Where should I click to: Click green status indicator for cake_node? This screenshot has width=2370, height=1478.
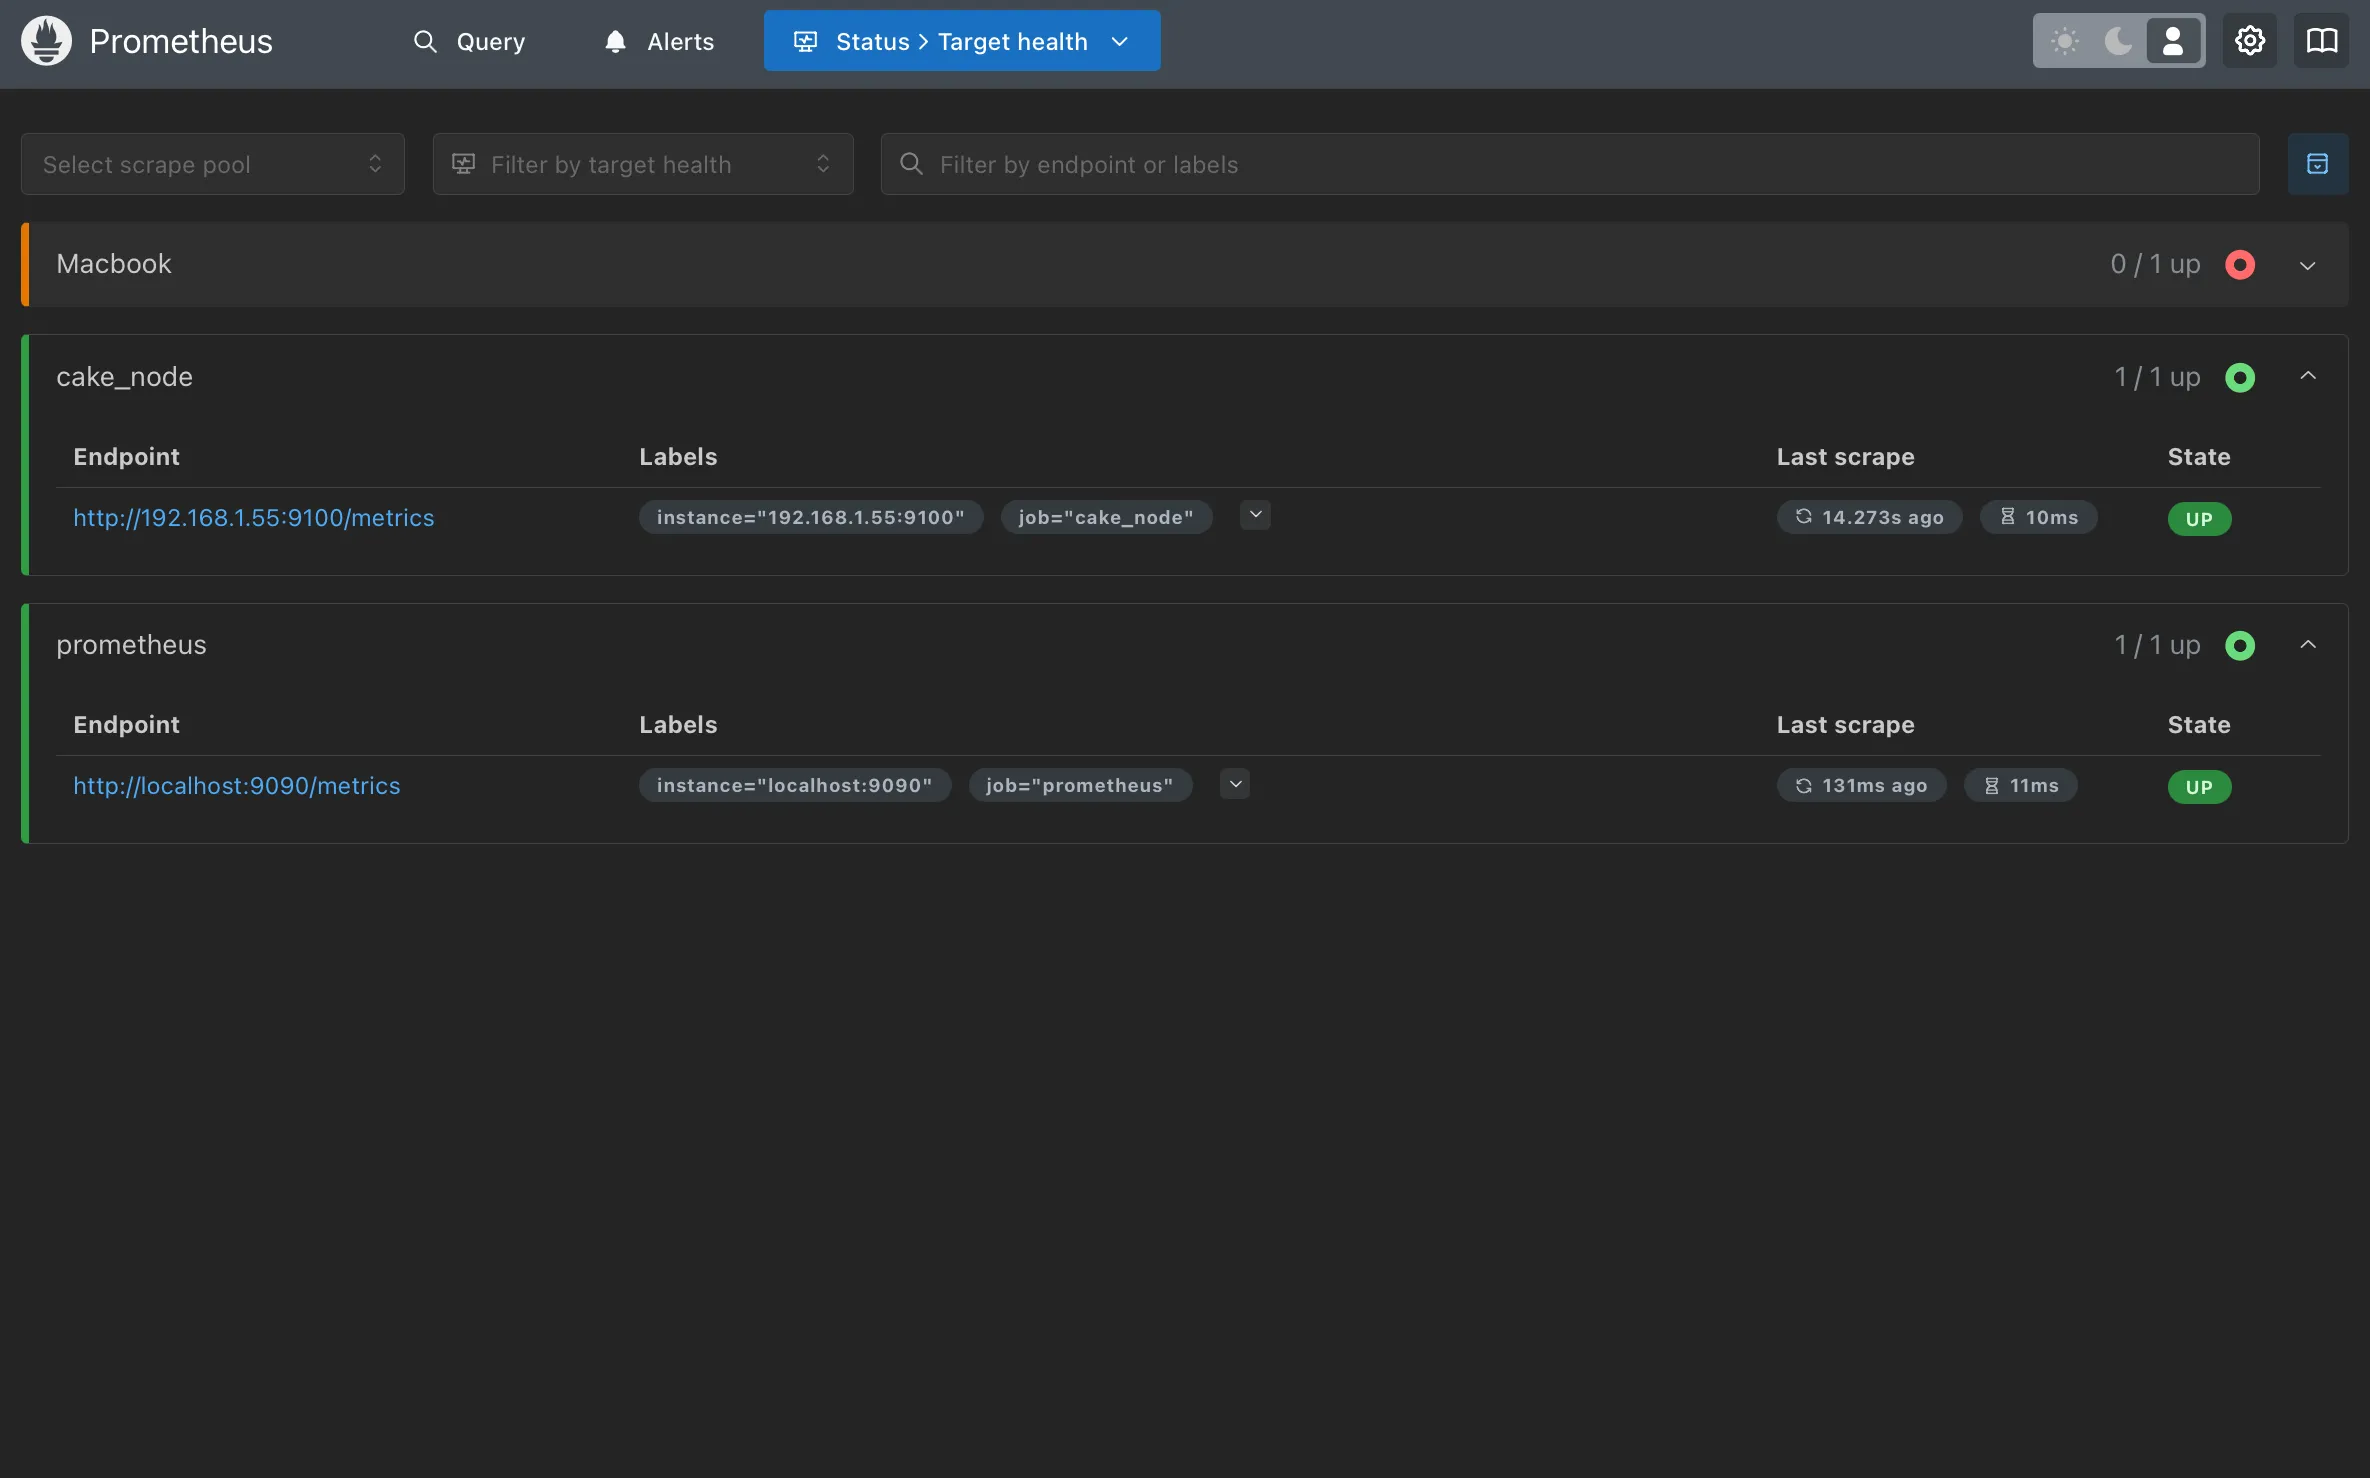pyautogui.click(x=2240, y=378)
